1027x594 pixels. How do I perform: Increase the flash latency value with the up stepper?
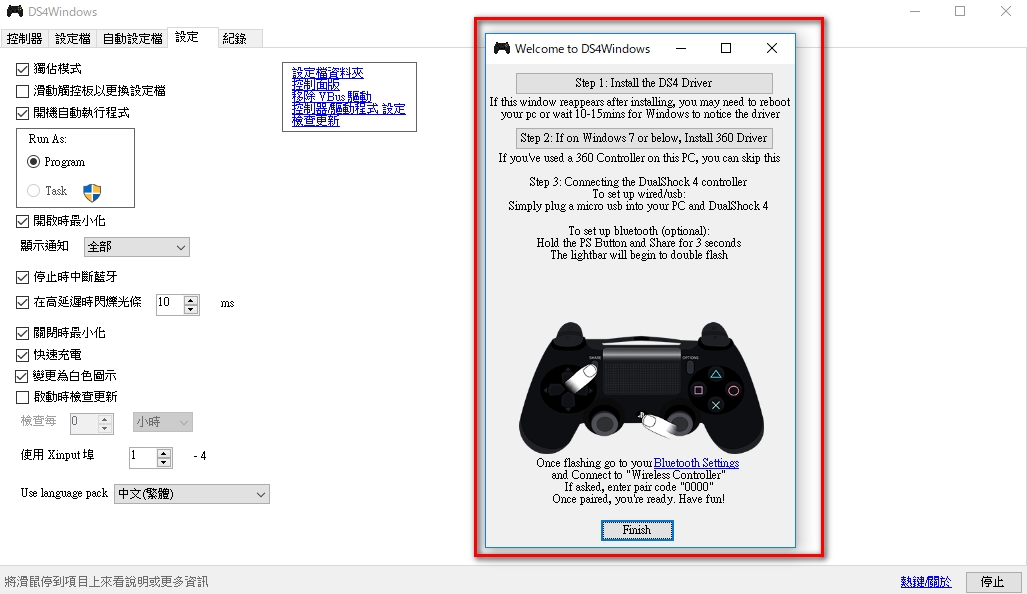pyautogui.click(x=191, y=299)
